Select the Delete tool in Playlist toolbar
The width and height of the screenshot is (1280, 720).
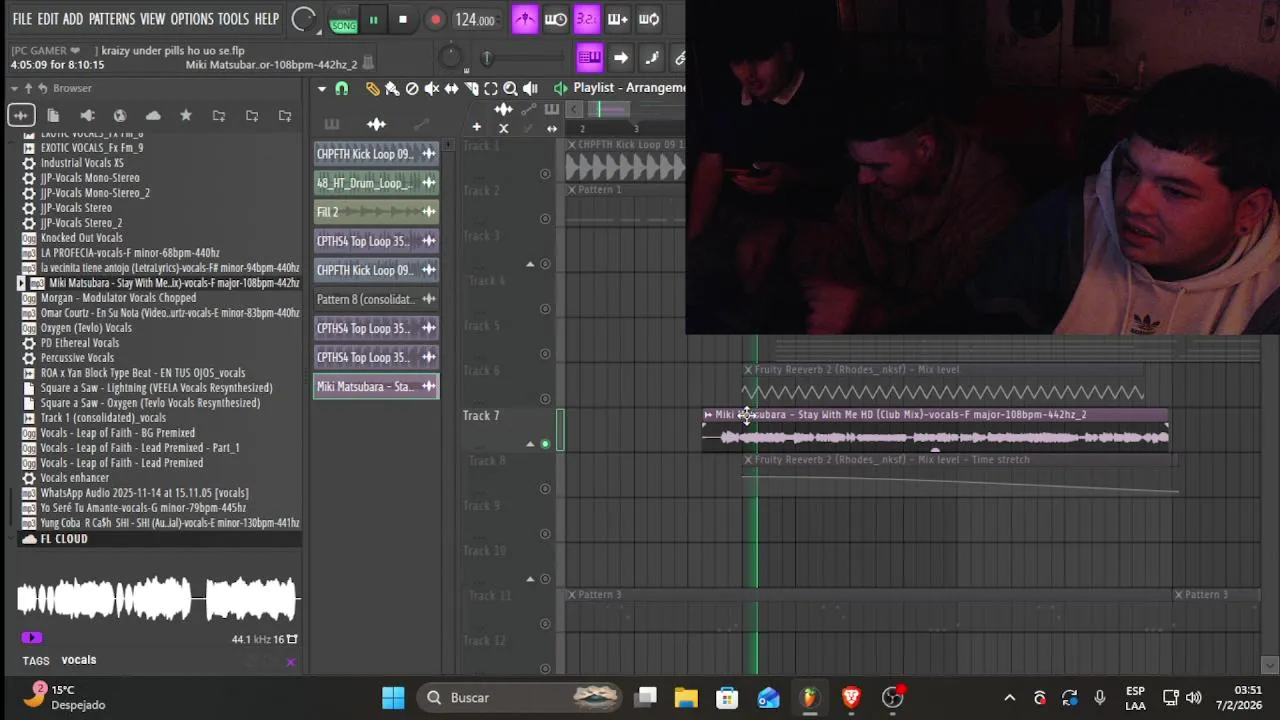(412, 88)
